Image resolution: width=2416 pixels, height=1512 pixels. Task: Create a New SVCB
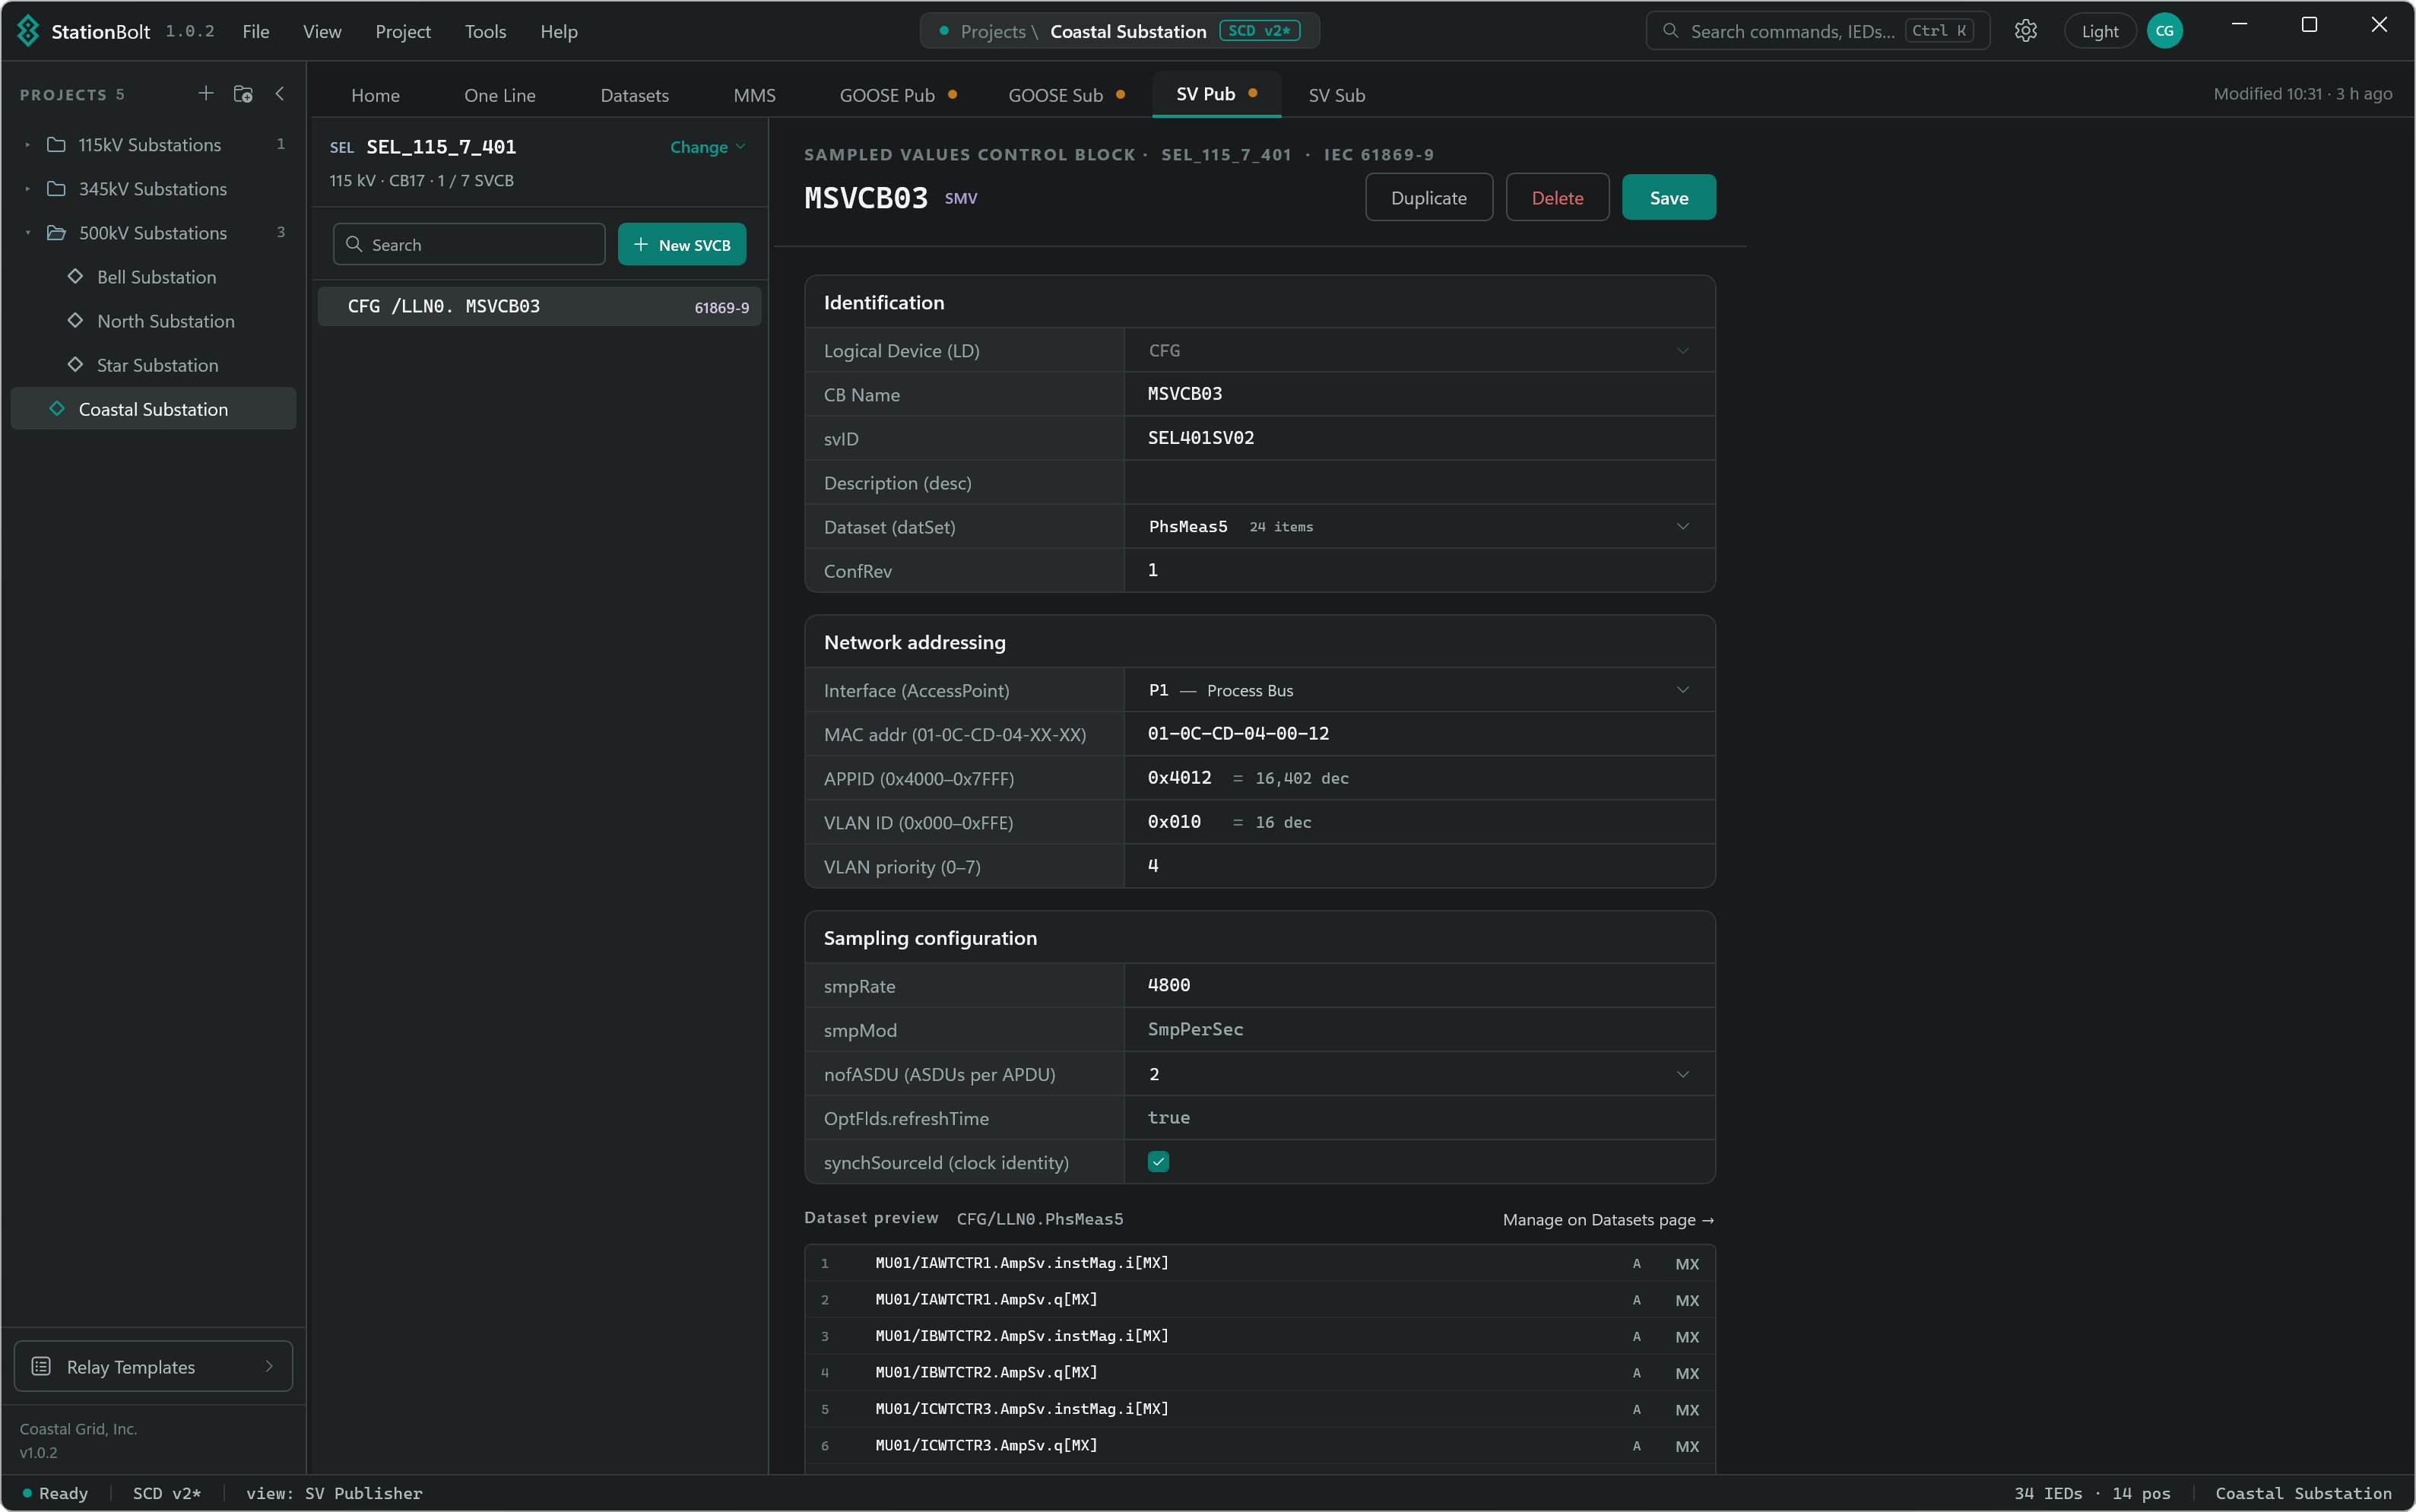[x=682, y=244]
